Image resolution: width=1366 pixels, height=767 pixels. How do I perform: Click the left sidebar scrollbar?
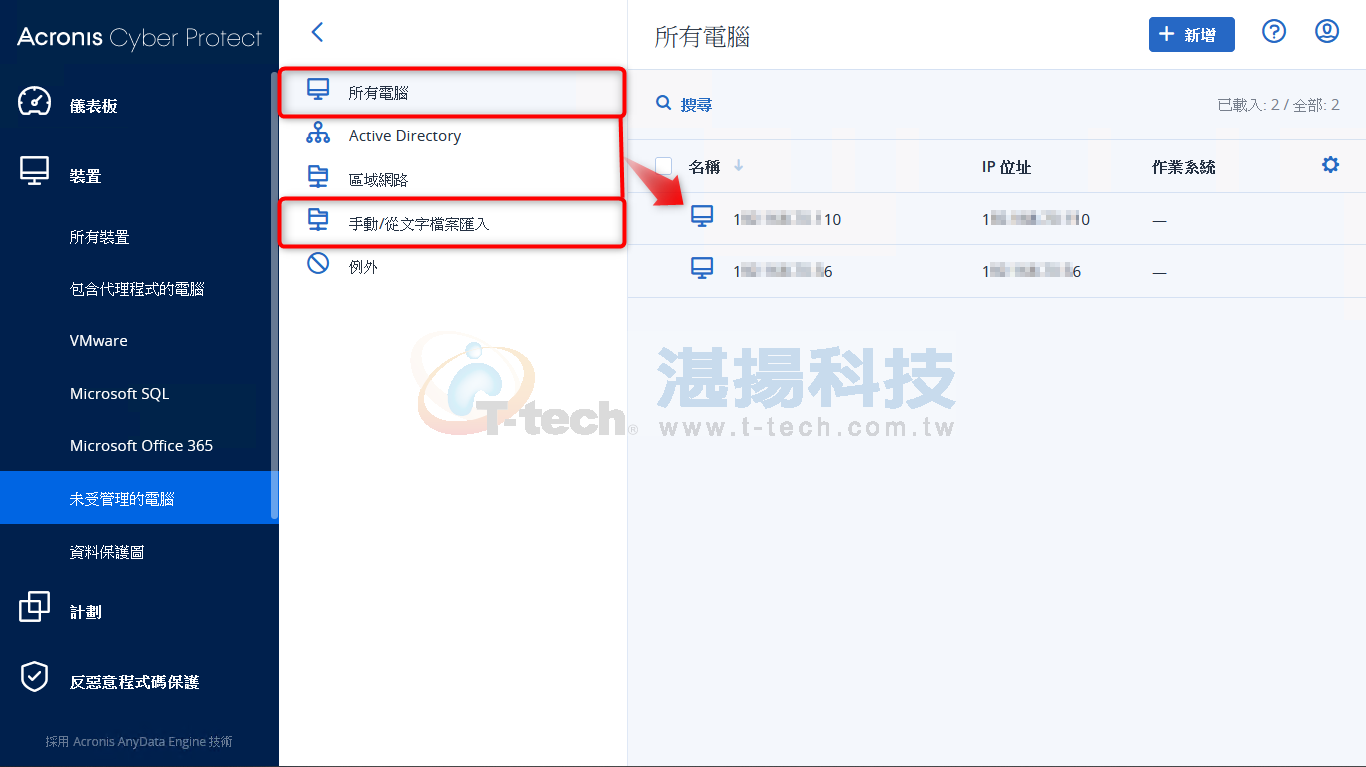(x=274, y=295)
